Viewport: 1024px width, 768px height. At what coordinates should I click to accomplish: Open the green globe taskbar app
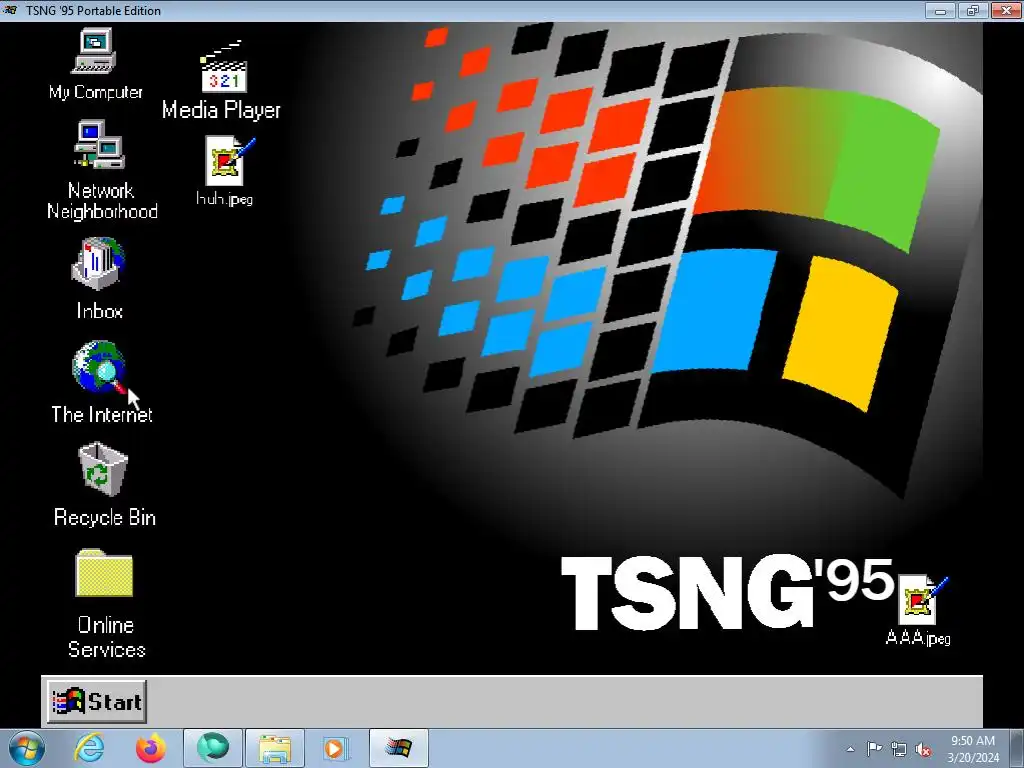213,748
